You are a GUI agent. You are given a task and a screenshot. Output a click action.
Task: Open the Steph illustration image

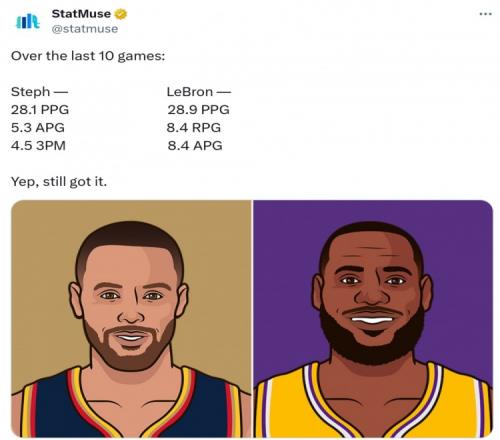click(x=131, y=319)
